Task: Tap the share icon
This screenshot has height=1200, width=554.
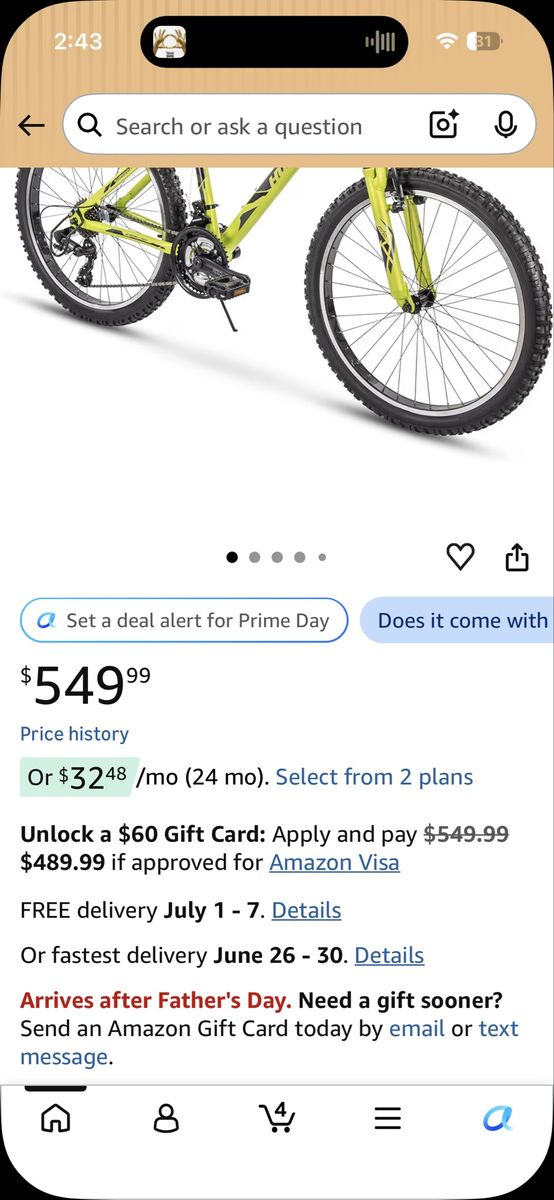Action: pos(517,557)
